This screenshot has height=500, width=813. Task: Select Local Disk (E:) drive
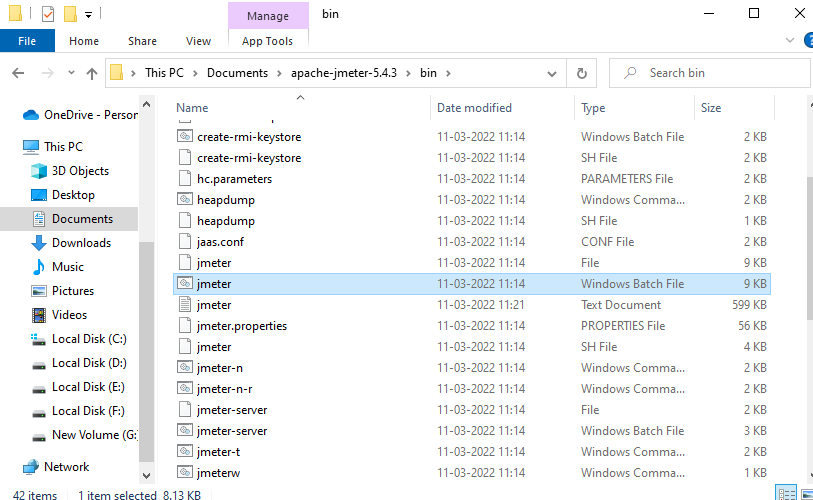78,387
